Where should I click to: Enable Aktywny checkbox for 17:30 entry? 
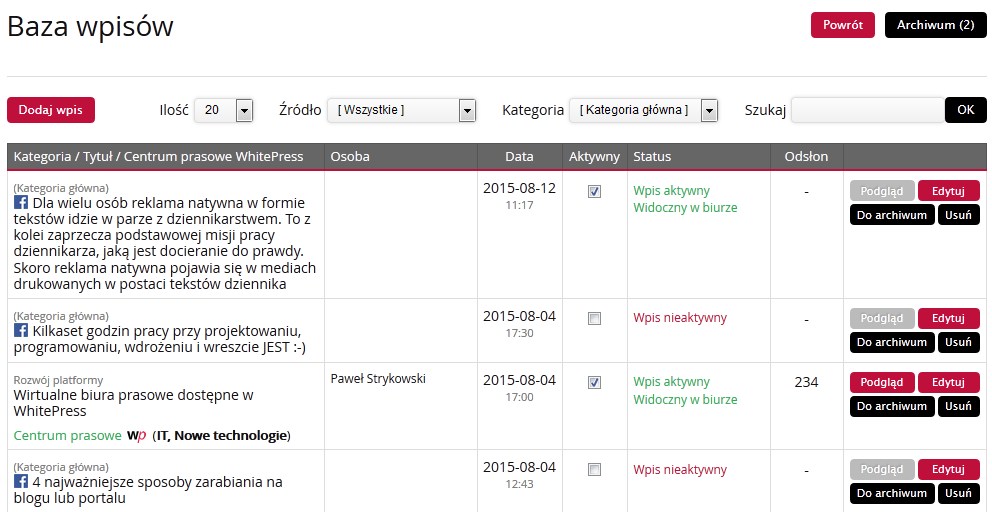tap(595, 319)
